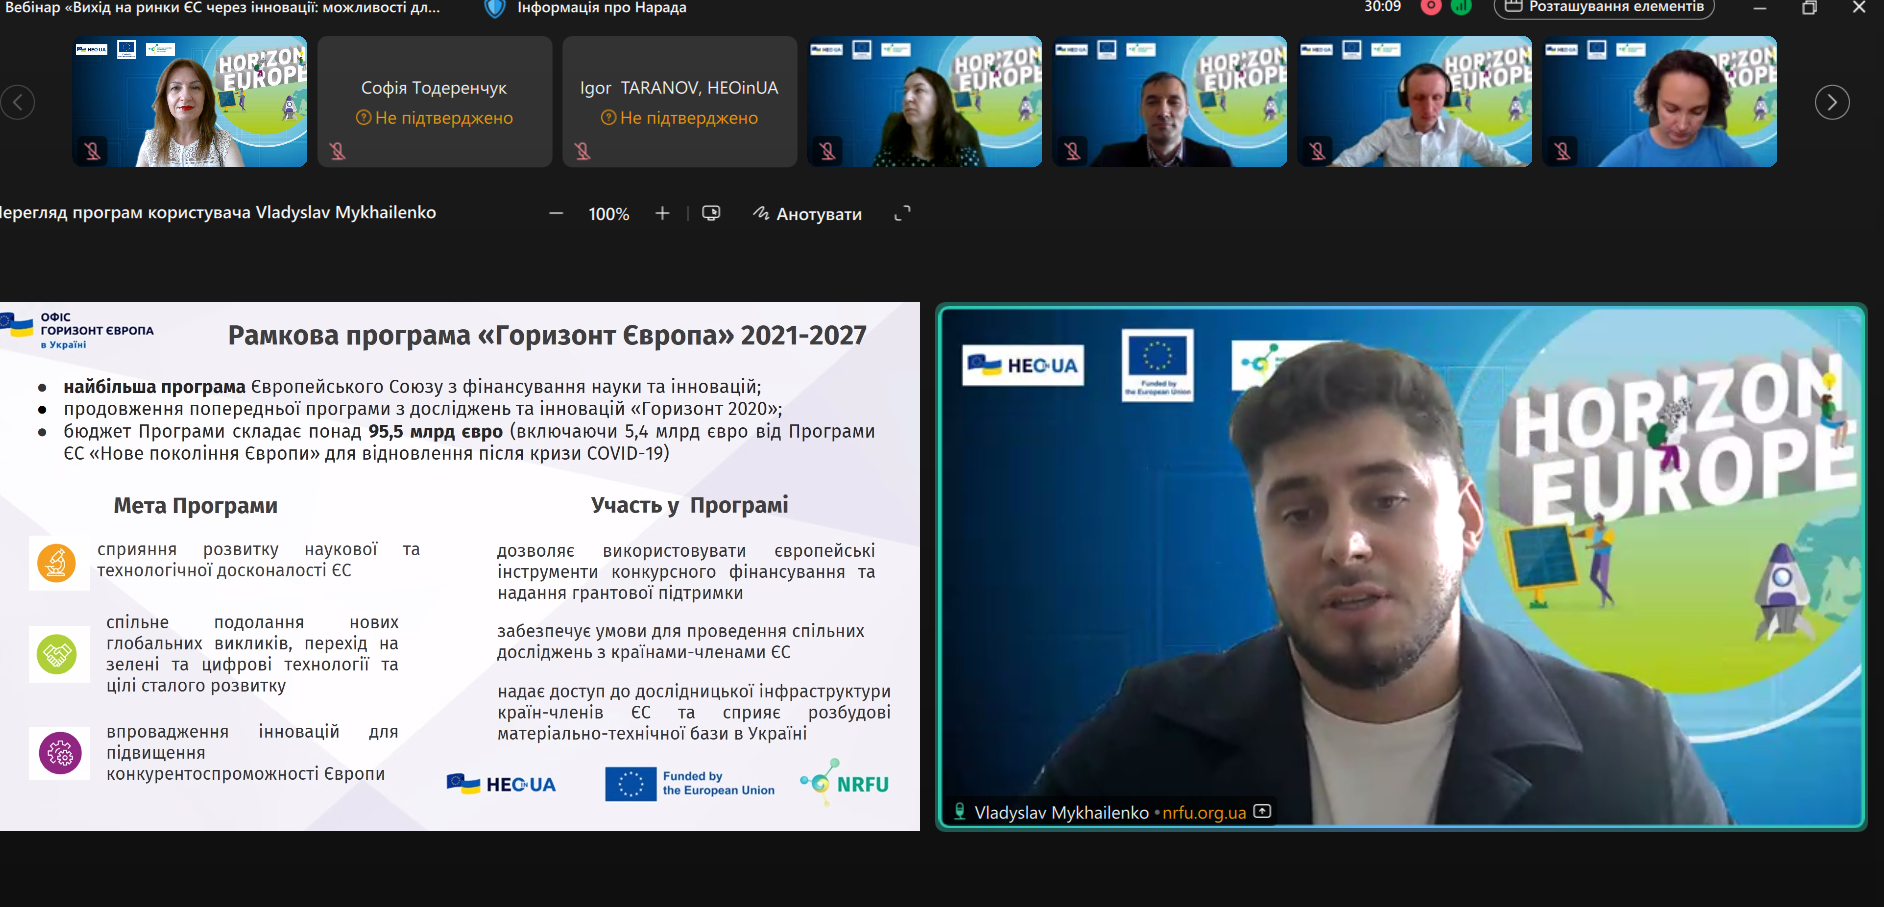
Task: Click the muted mic on the sideways-looking woman's thumbnail
Action: pyautogui.click(x=827, y=151)
